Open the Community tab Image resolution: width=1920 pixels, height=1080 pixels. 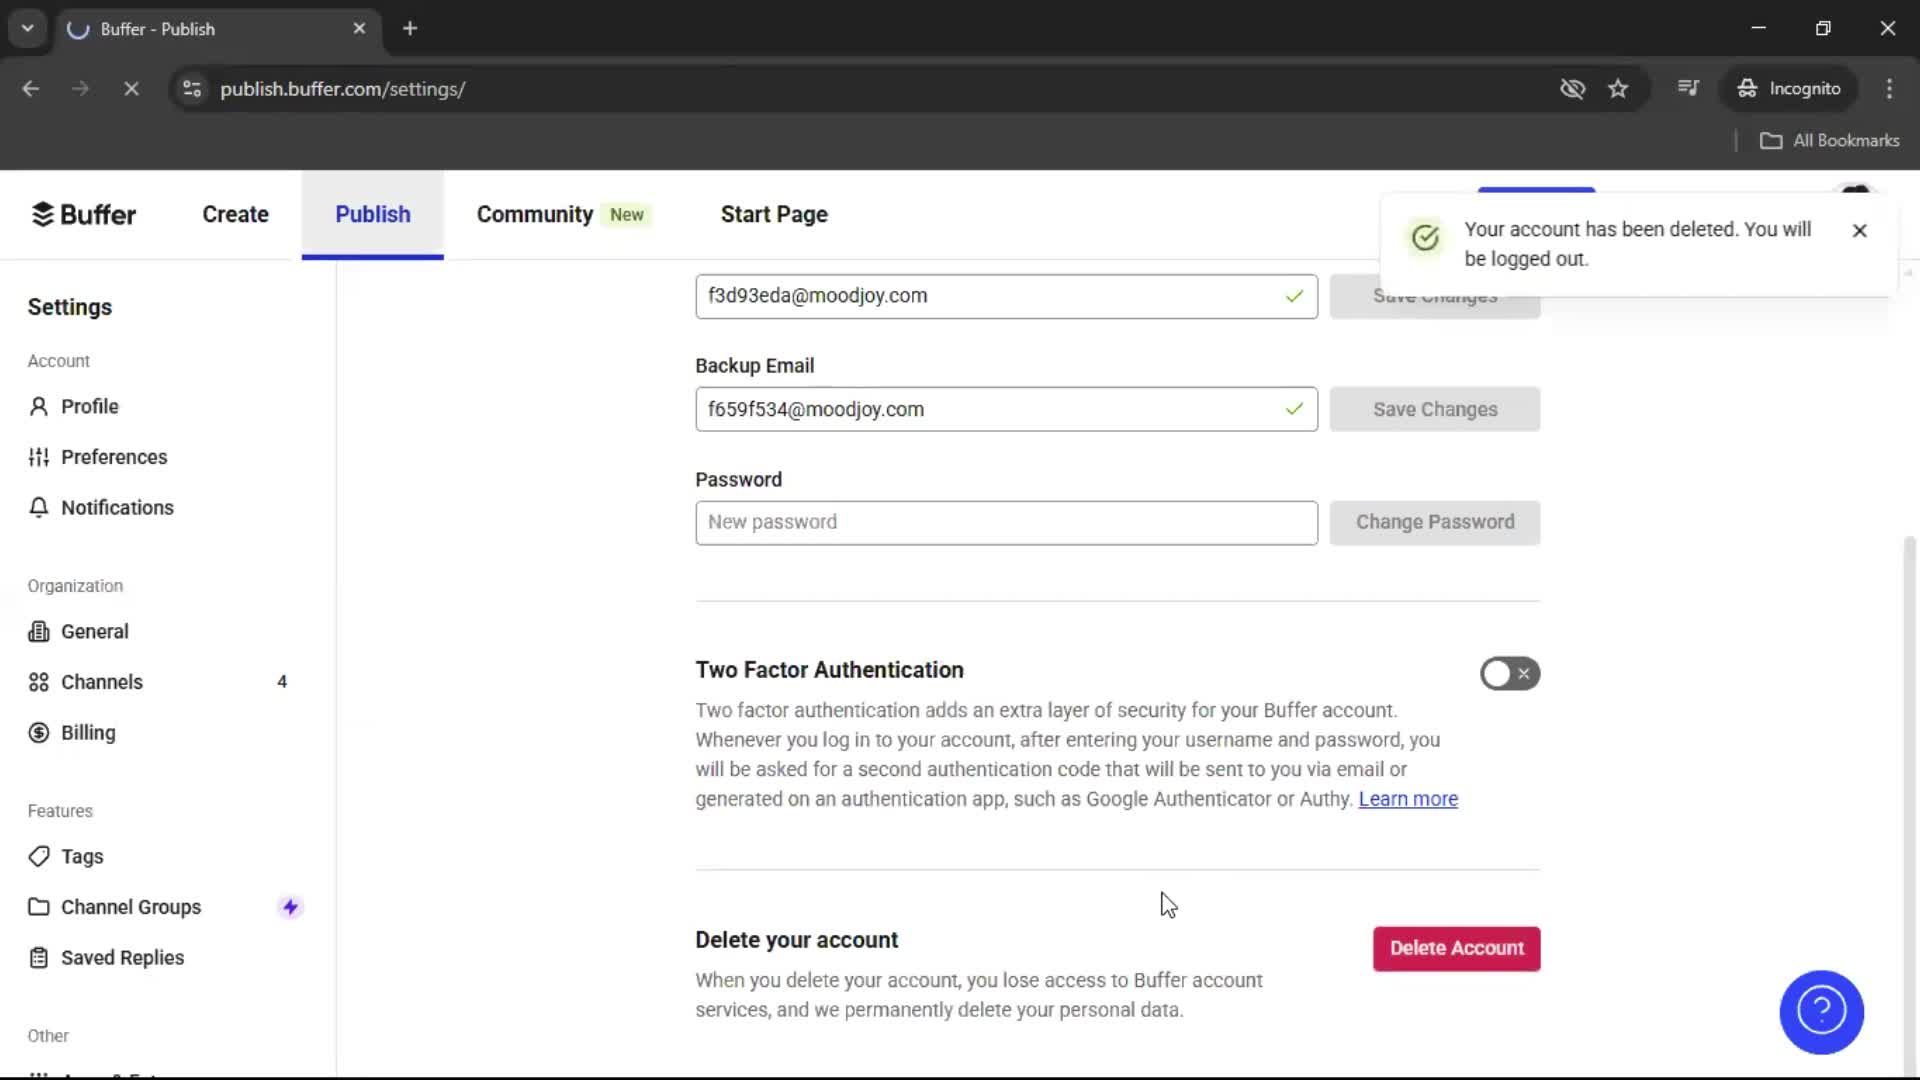(535, 215)
